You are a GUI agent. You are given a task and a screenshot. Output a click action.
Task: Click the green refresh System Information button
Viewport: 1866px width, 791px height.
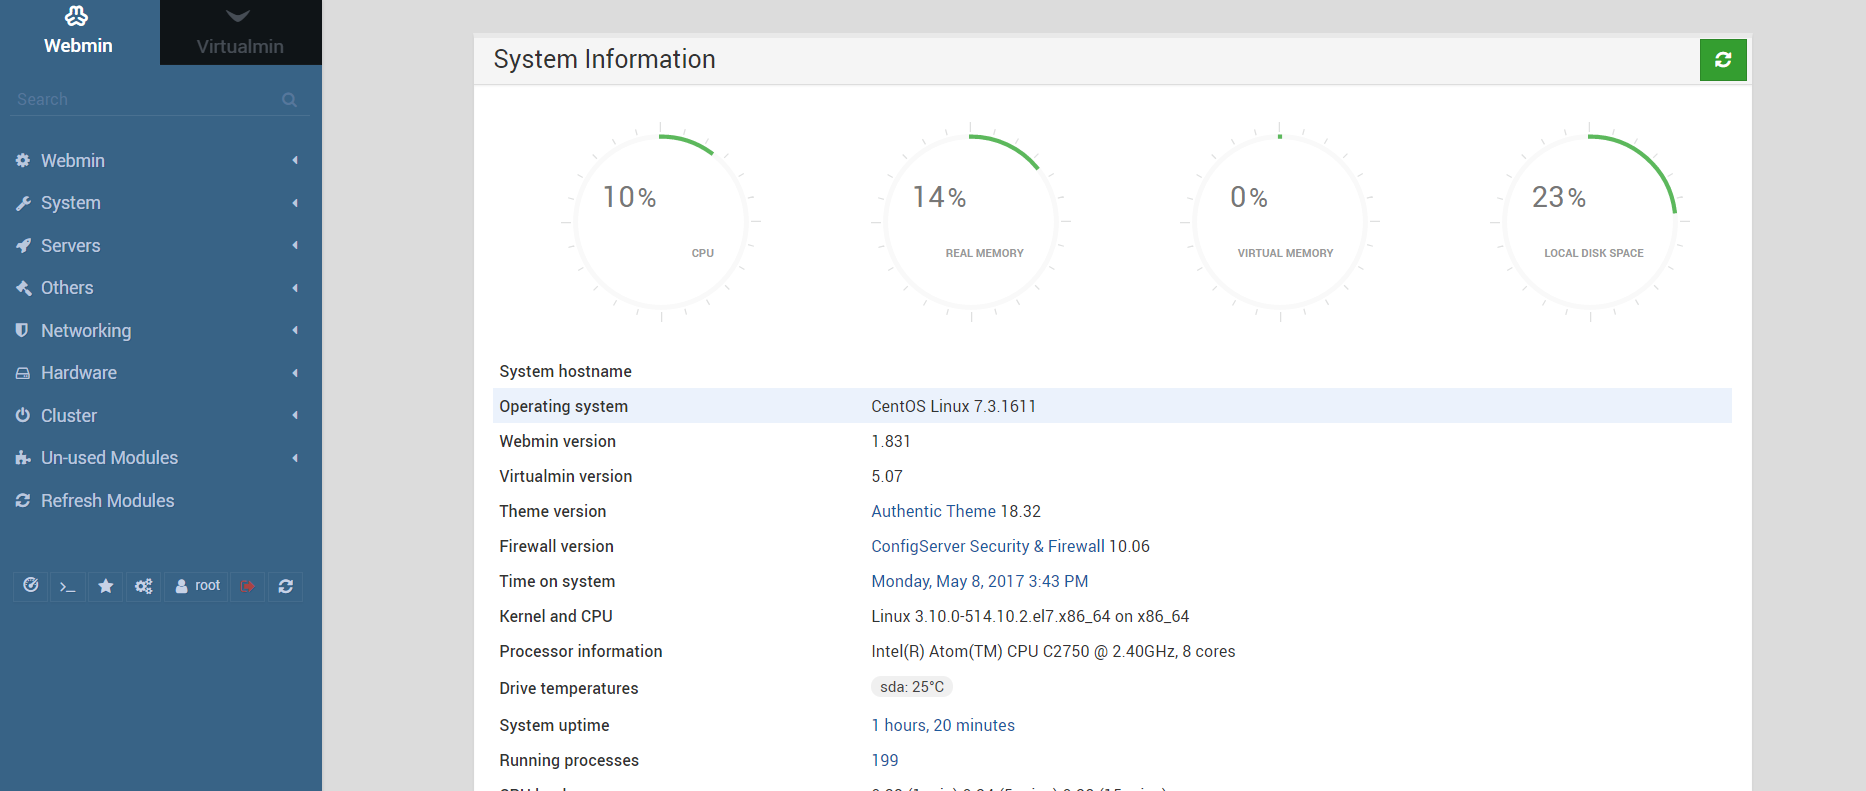(x=1722, y=60)
